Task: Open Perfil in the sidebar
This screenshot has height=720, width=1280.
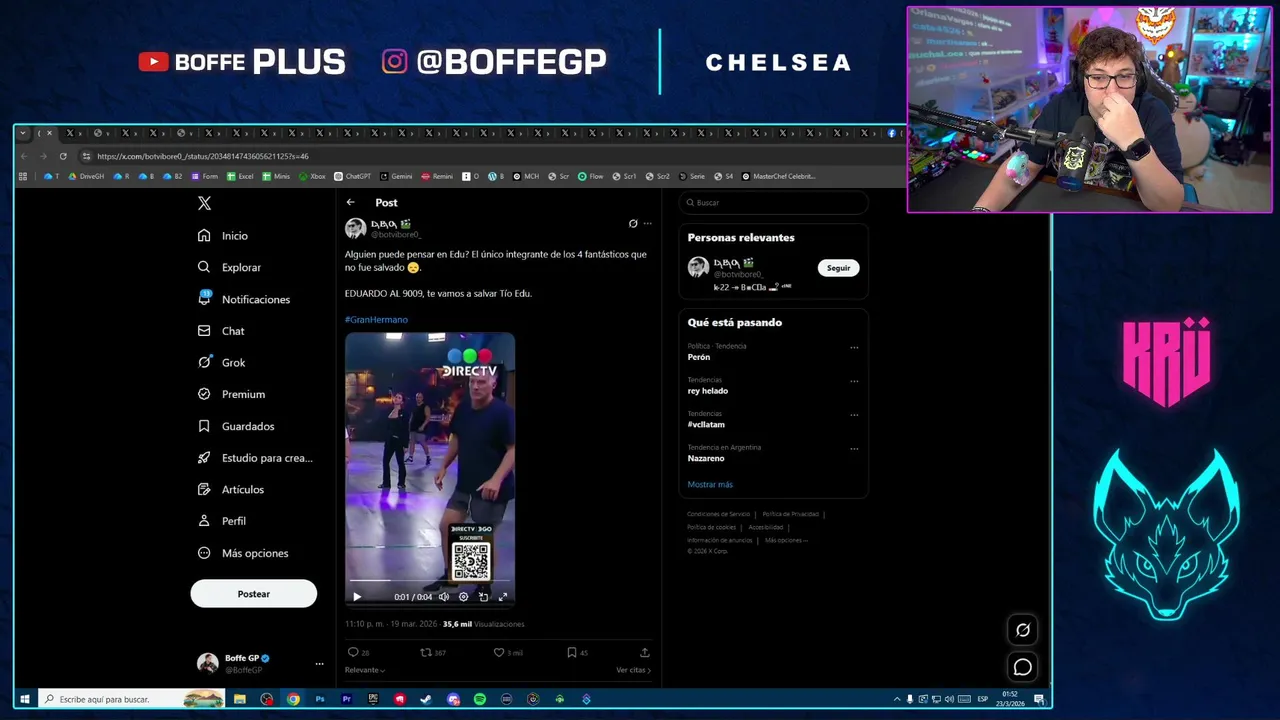Action: tap(222, 521)
